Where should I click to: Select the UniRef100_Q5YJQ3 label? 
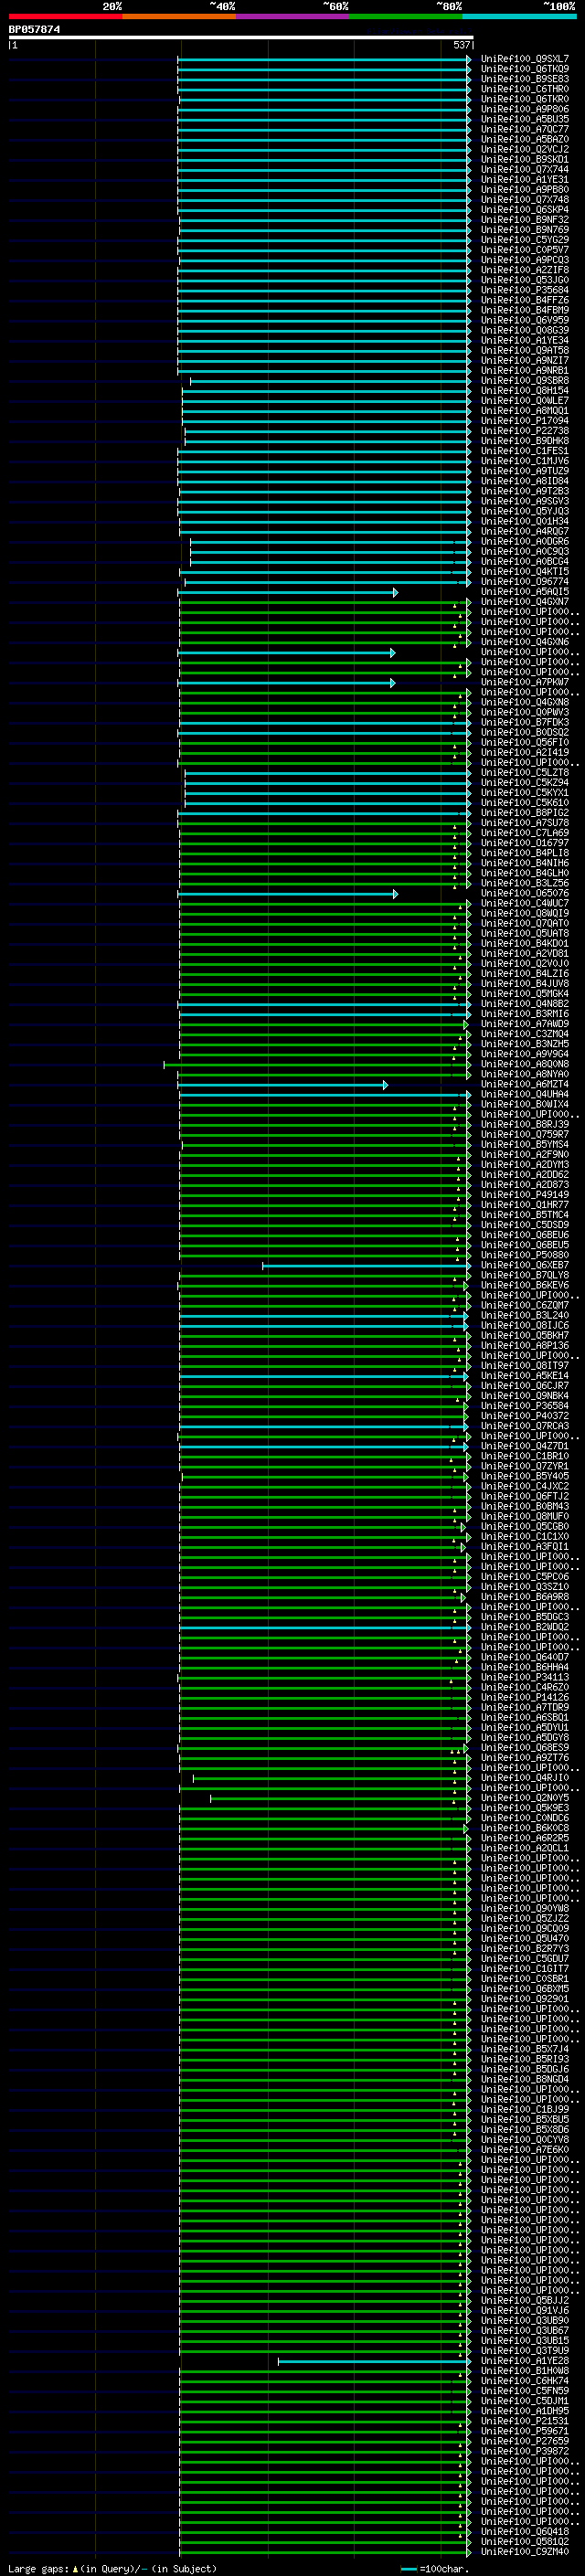(x=525, y=511)
